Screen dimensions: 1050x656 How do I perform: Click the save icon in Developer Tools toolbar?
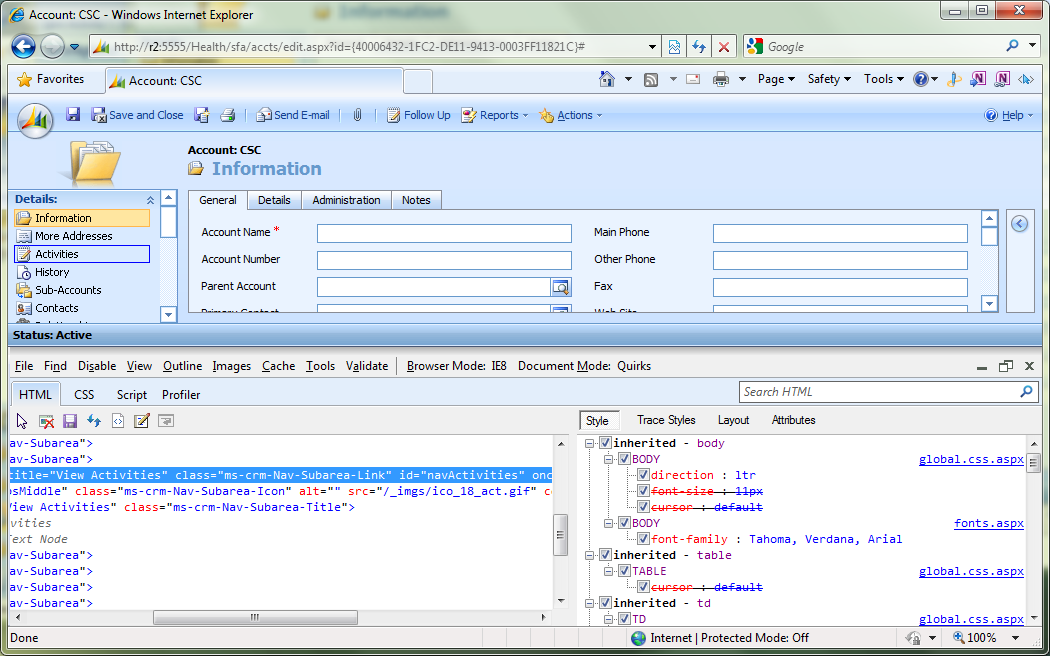[69, 421]
